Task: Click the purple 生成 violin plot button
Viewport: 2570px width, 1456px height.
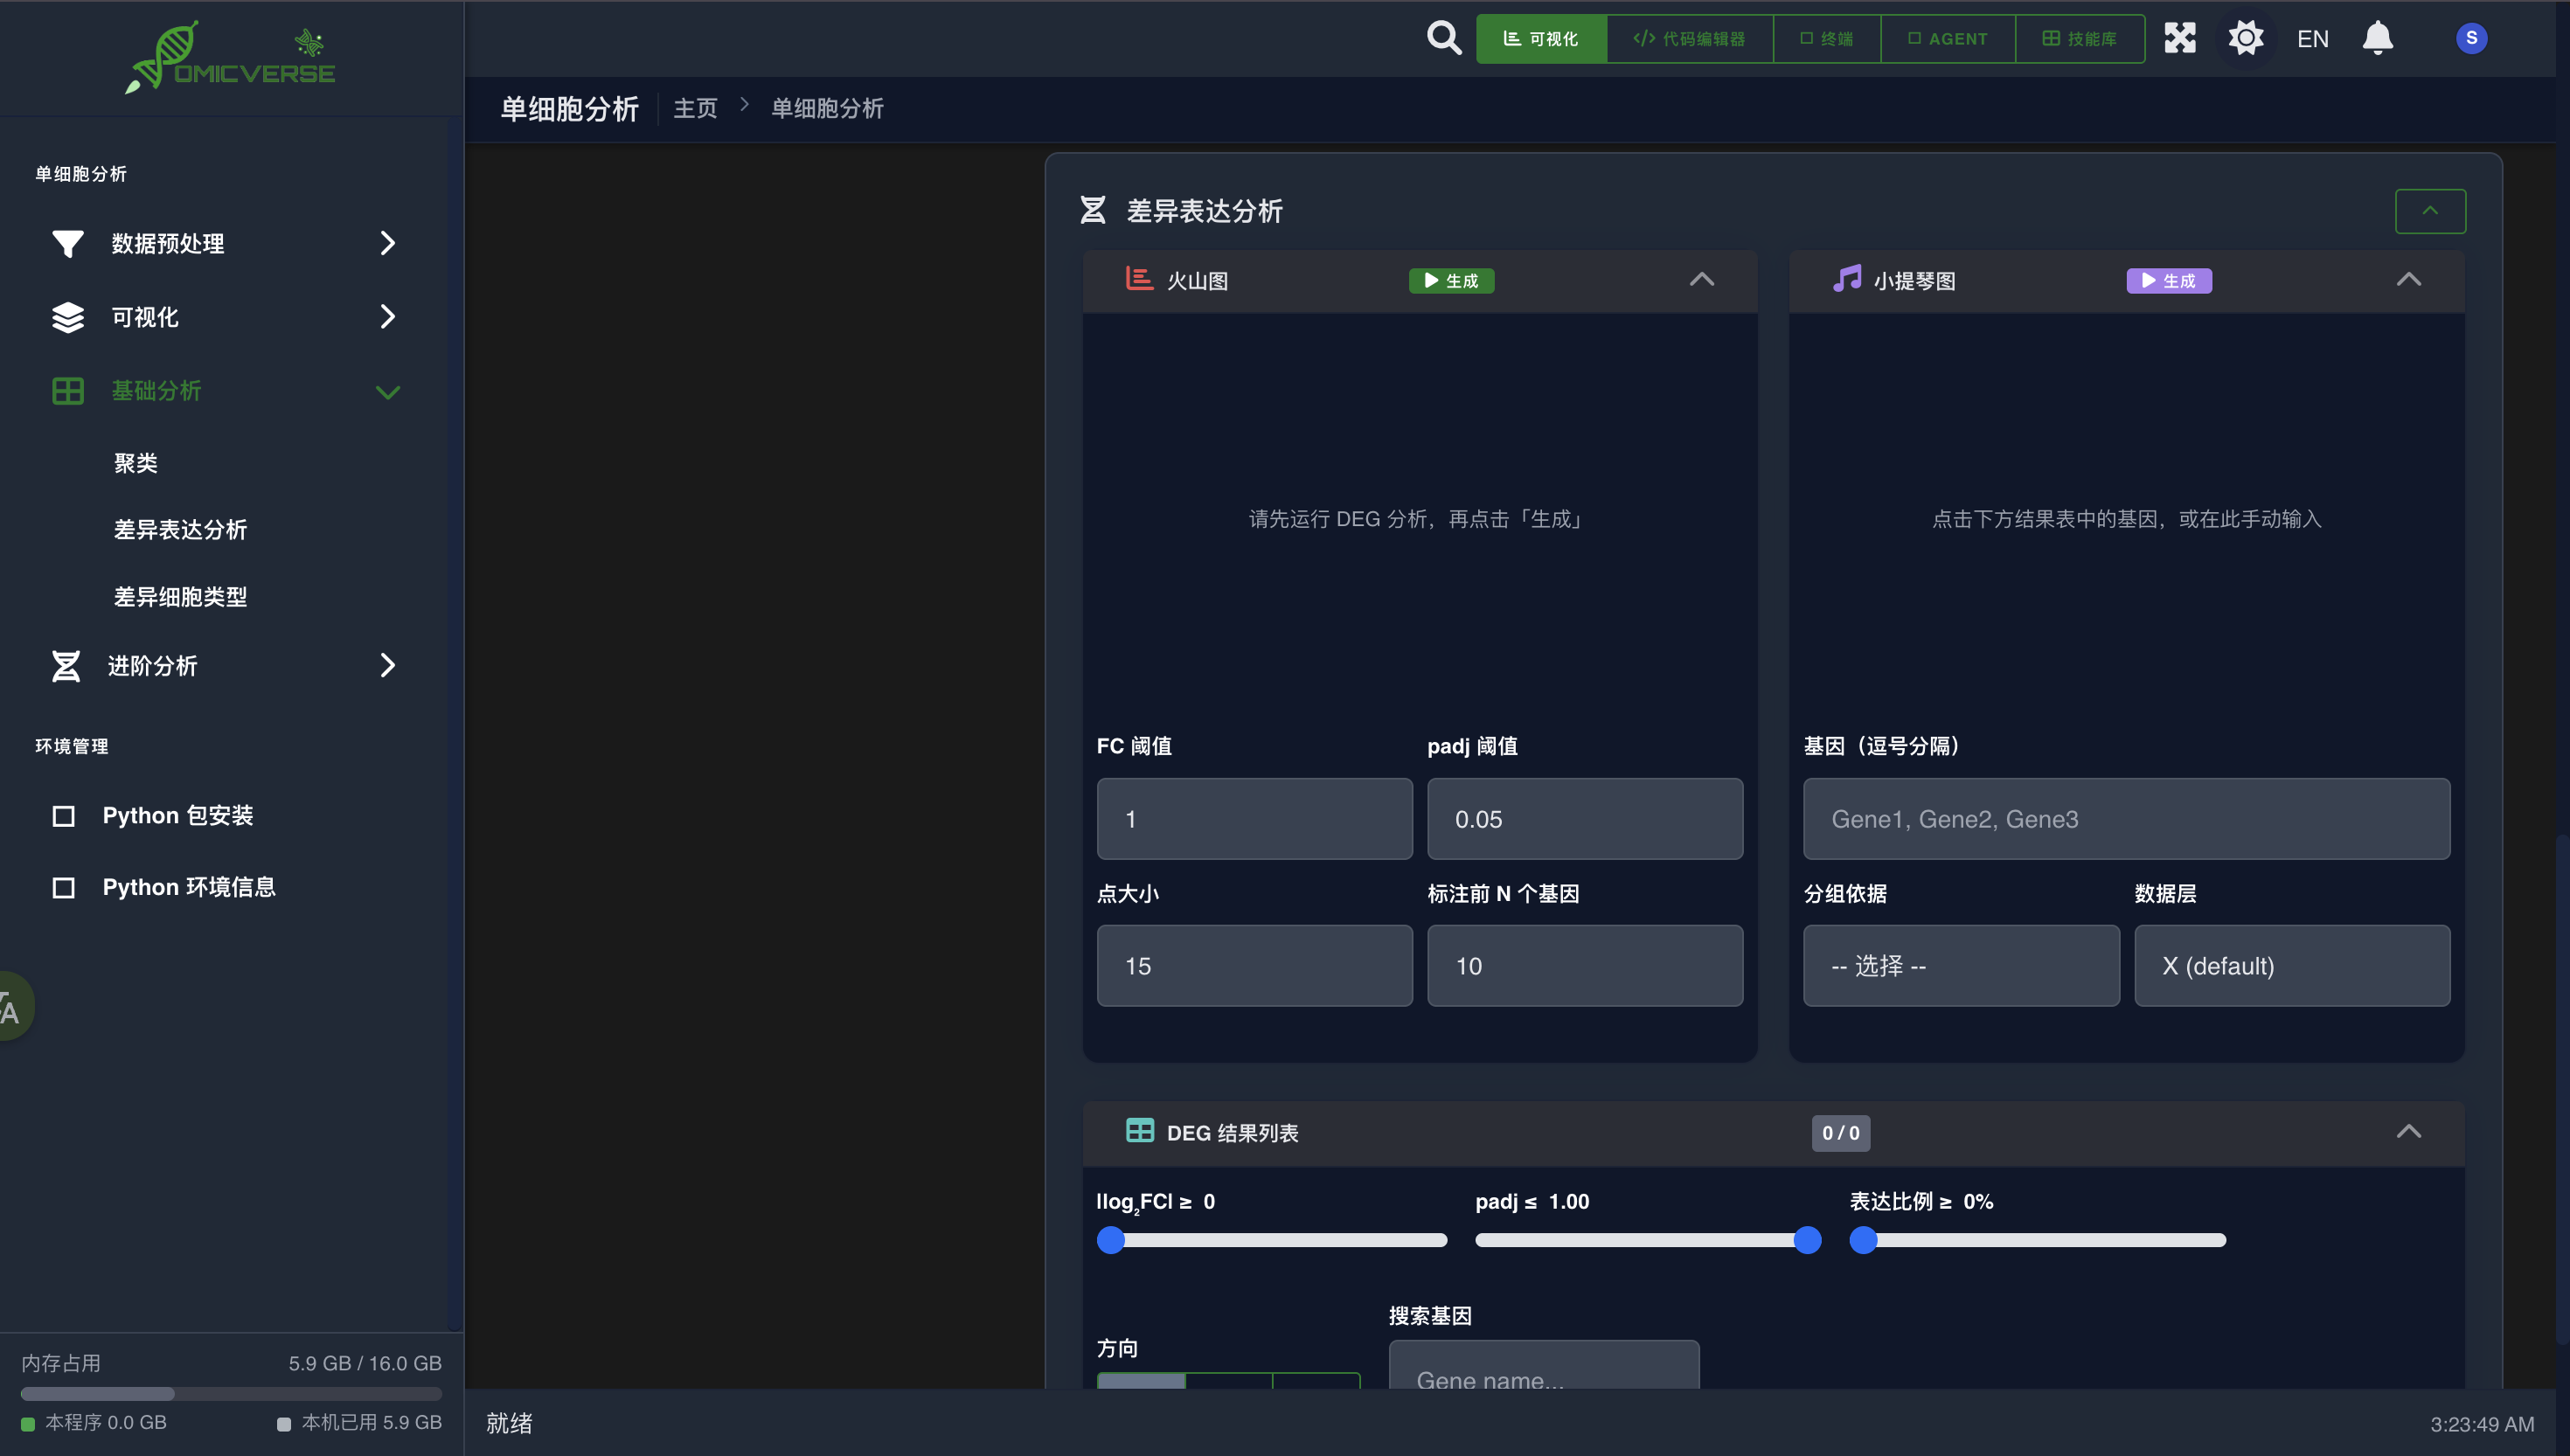Action: tap(2168, 281)
